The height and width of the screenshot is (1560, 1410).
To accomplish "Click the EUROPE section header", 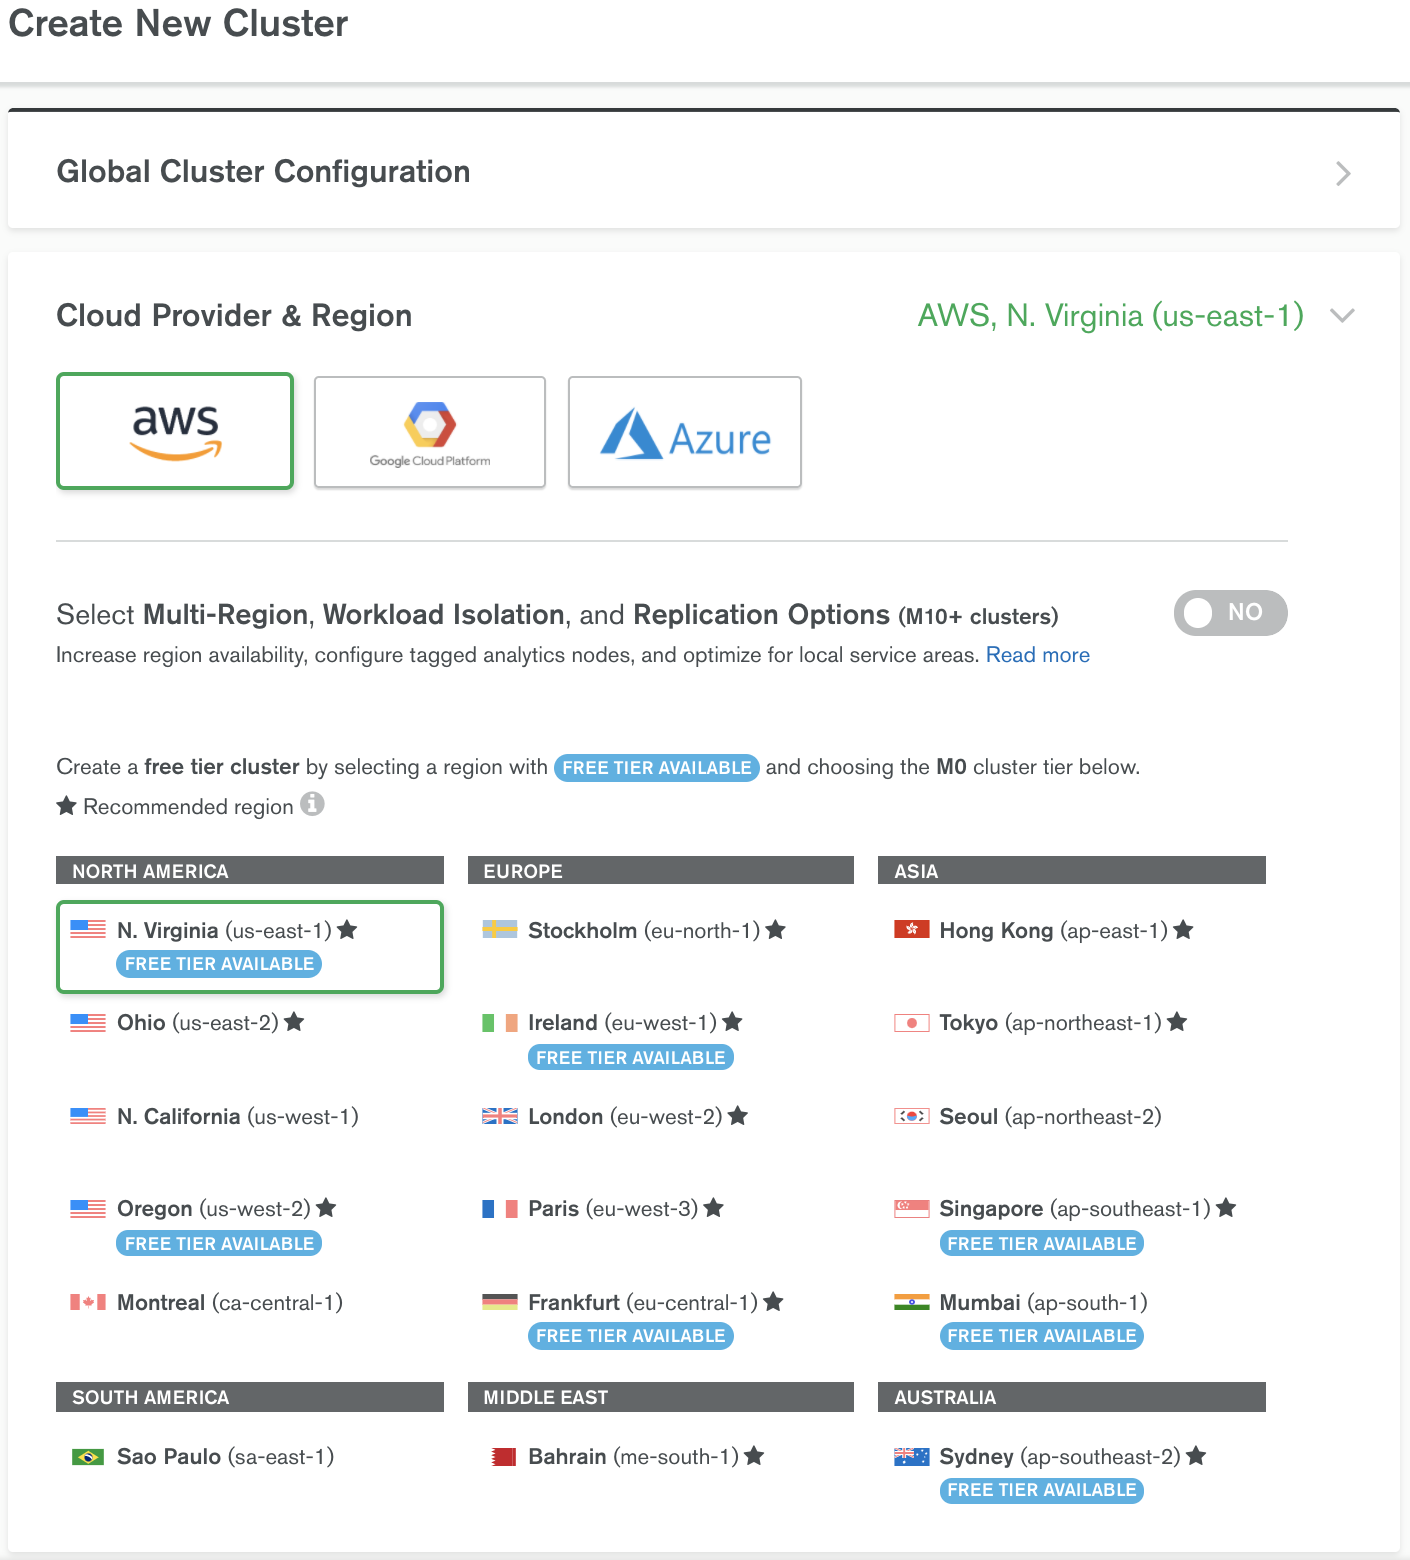I will pos(660,870).
